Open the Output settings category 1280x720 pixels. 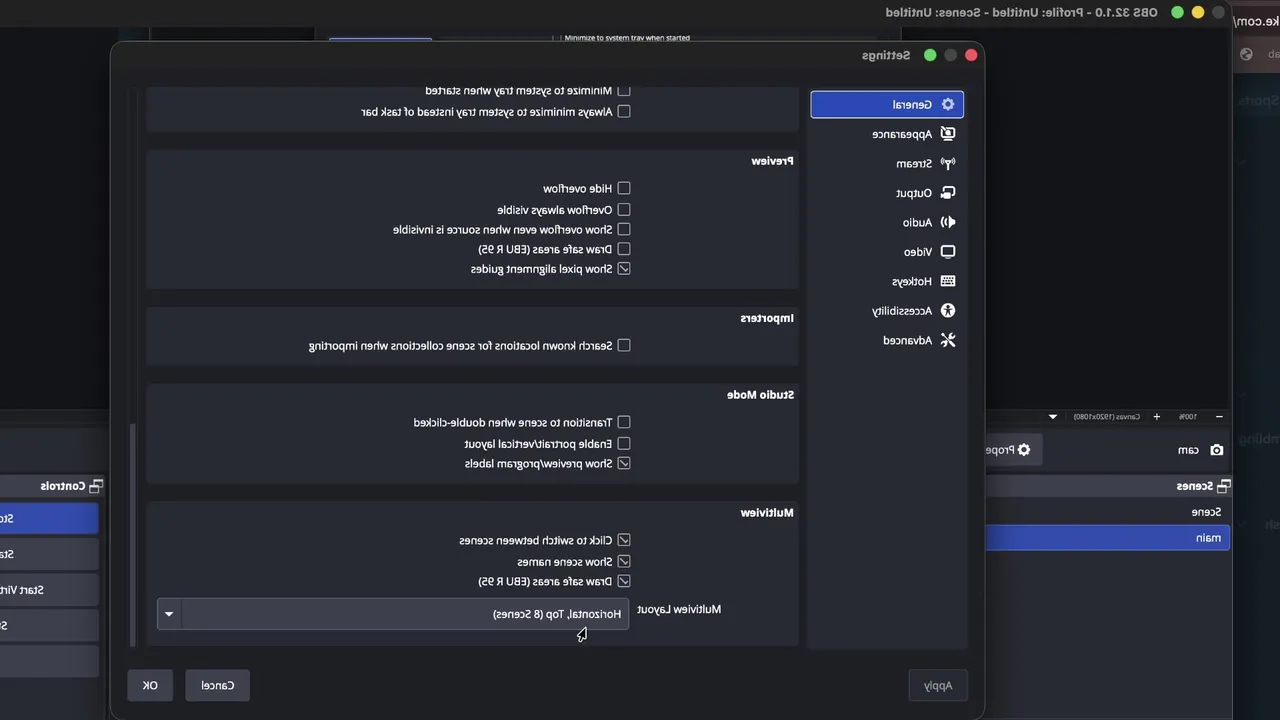pos(925,193)
